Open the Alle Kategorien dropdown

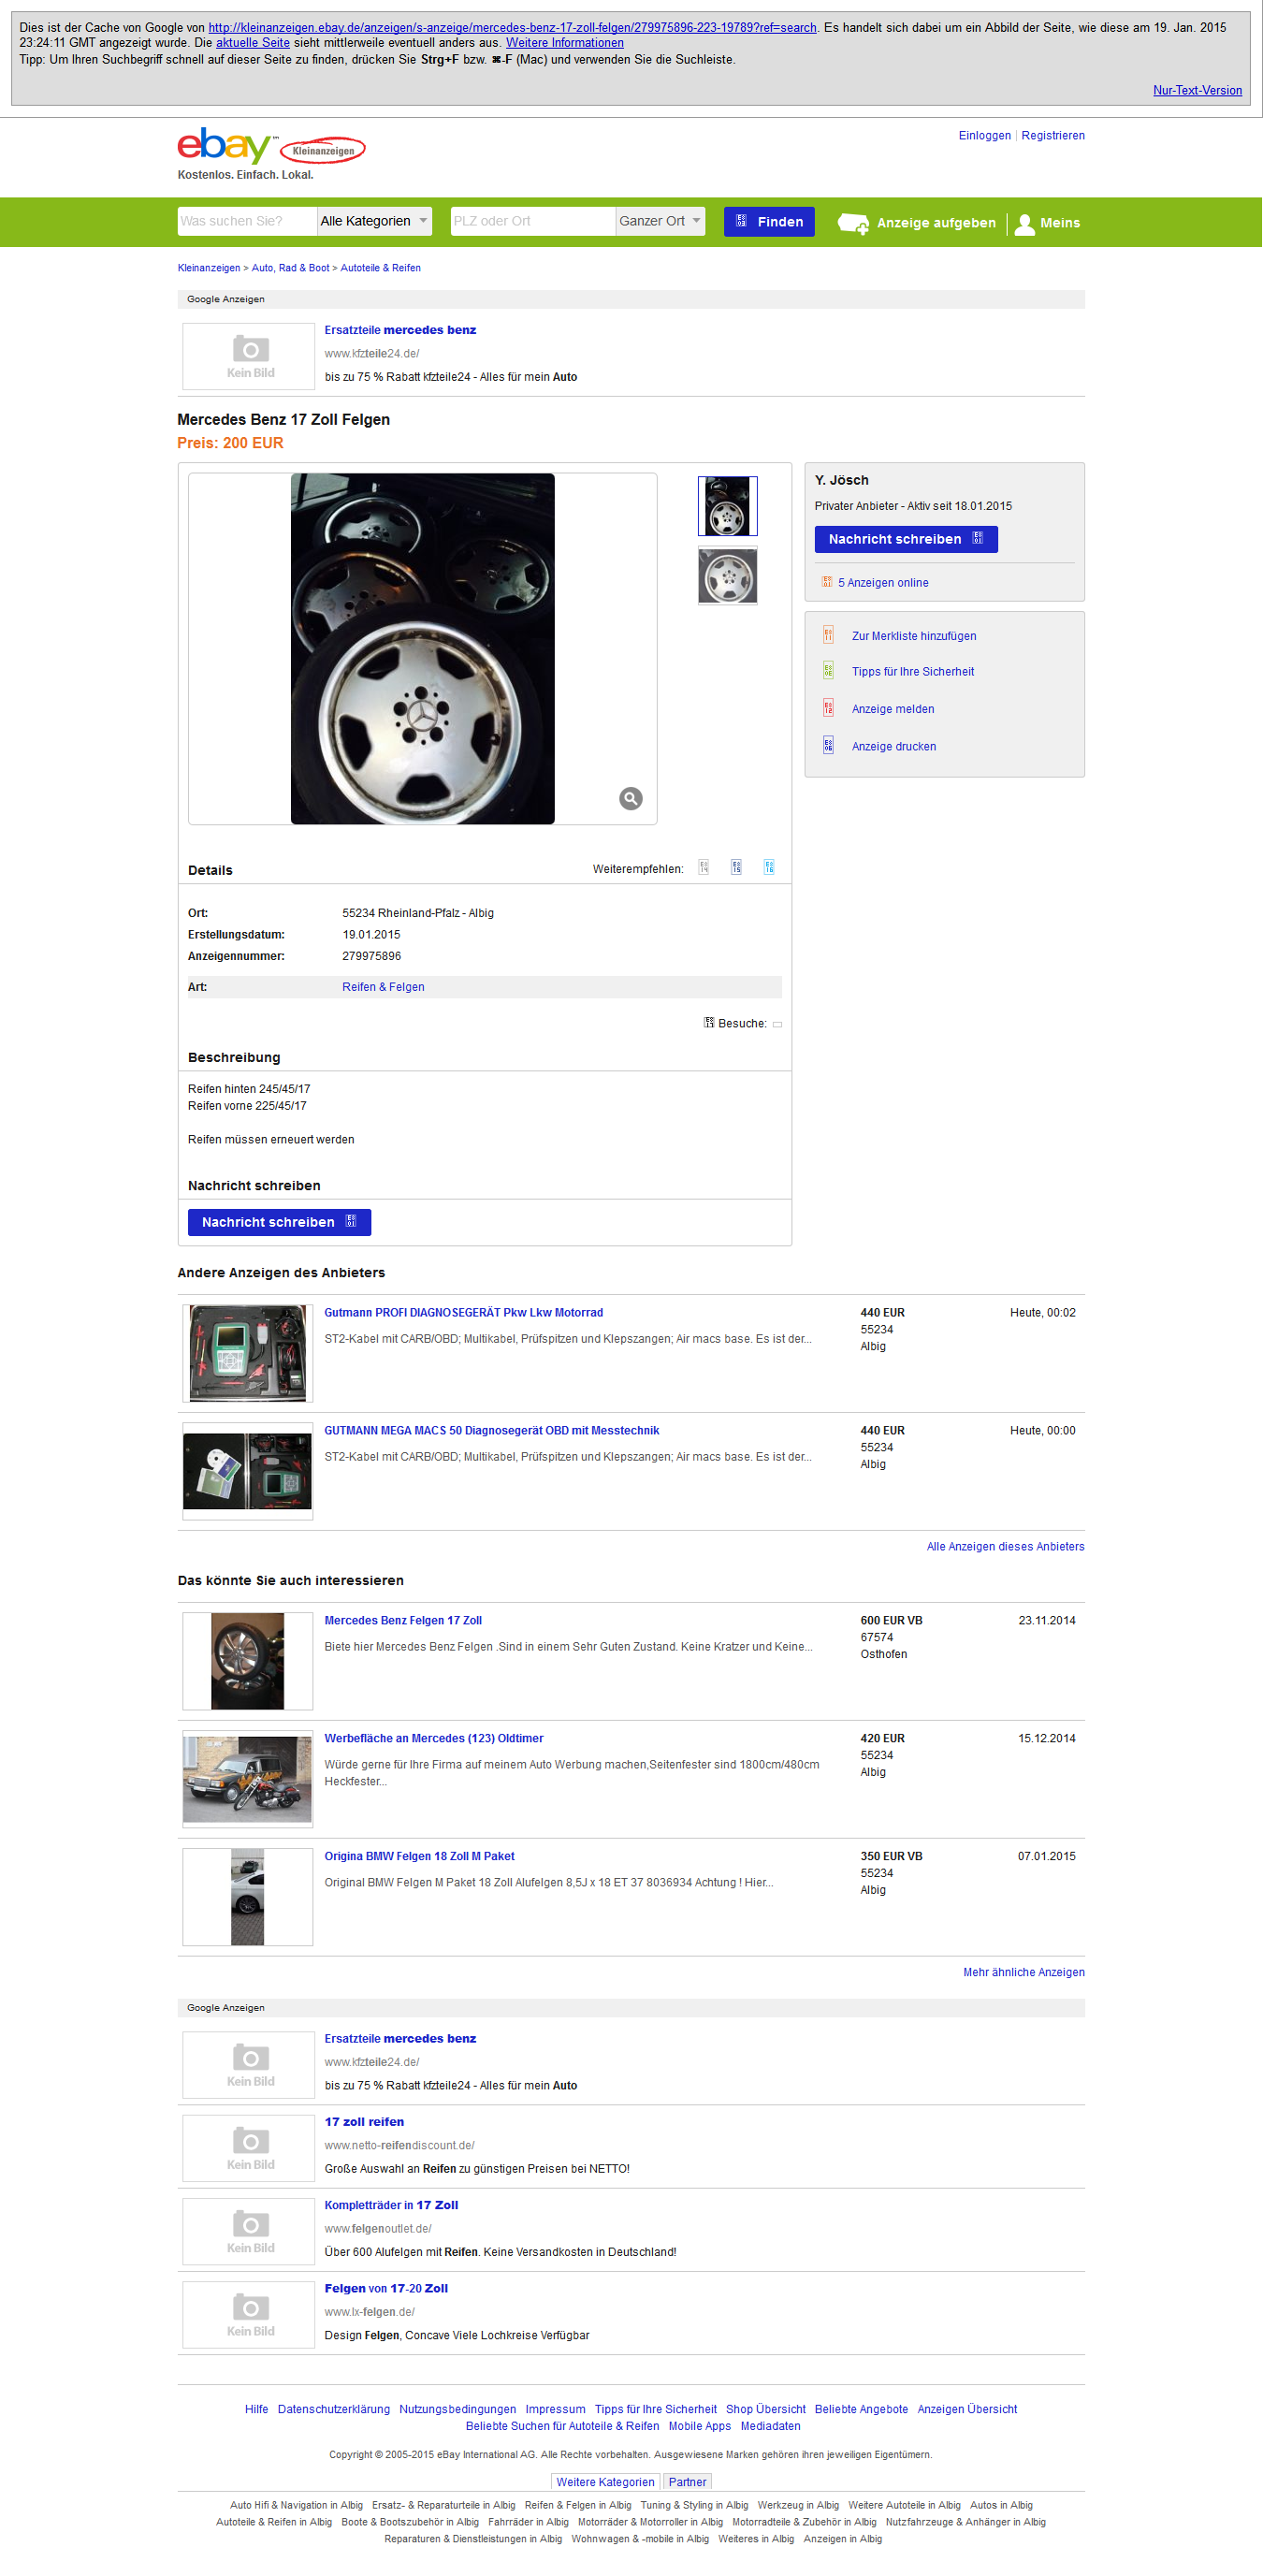(374, 221)
